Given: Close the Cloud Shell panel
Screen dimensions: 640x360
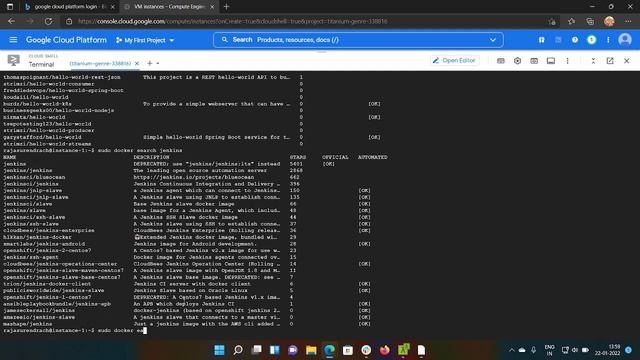Looking at the screenshot, I should click(x=627, y=61).
